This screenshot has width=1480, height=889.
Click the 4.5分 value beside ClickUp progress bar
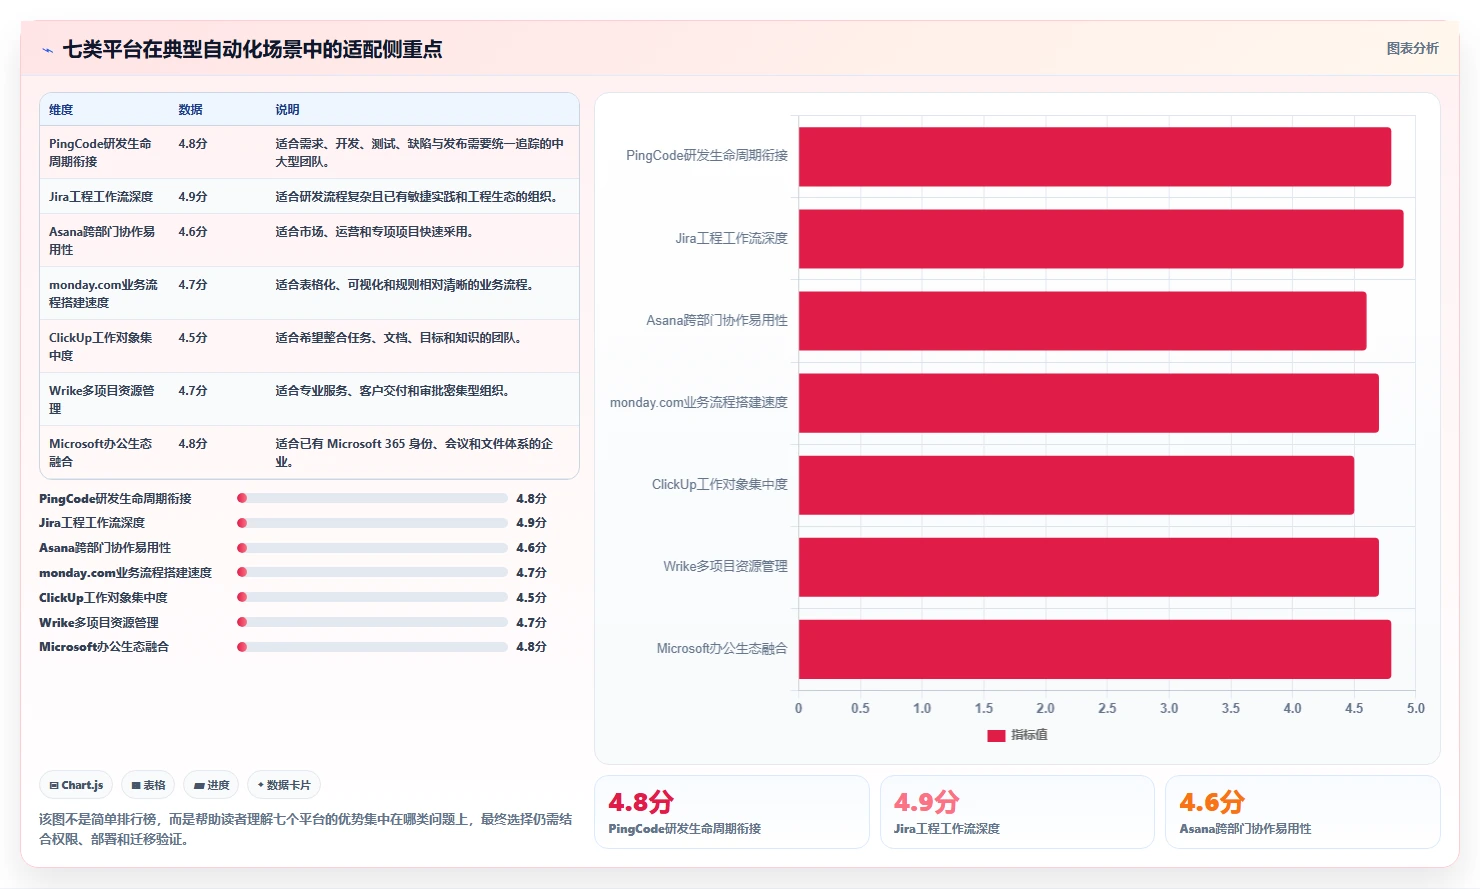pos(531,597)
